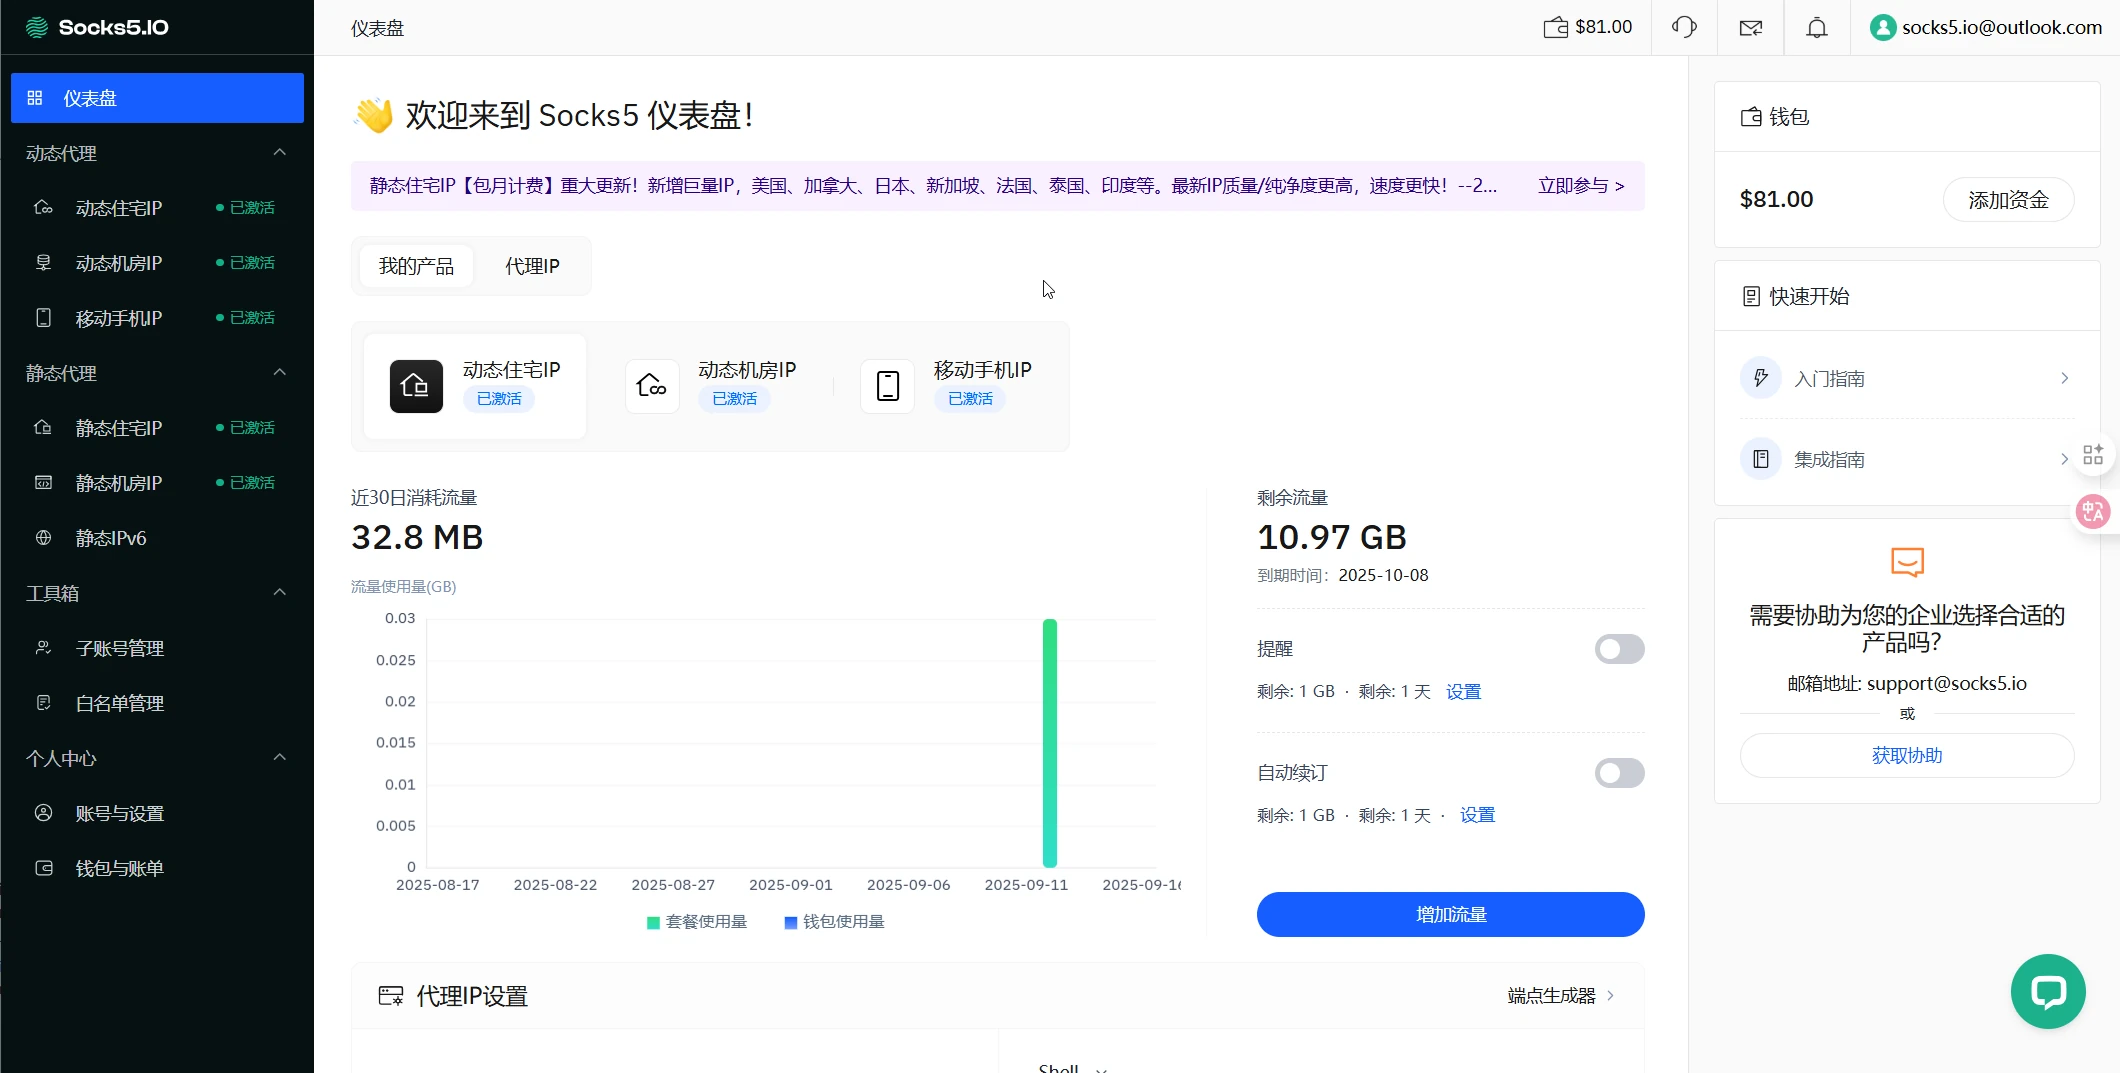
Task: Click the 钱包 panel heading icon
Action: pyautogui.click(x=1751, y=117)
